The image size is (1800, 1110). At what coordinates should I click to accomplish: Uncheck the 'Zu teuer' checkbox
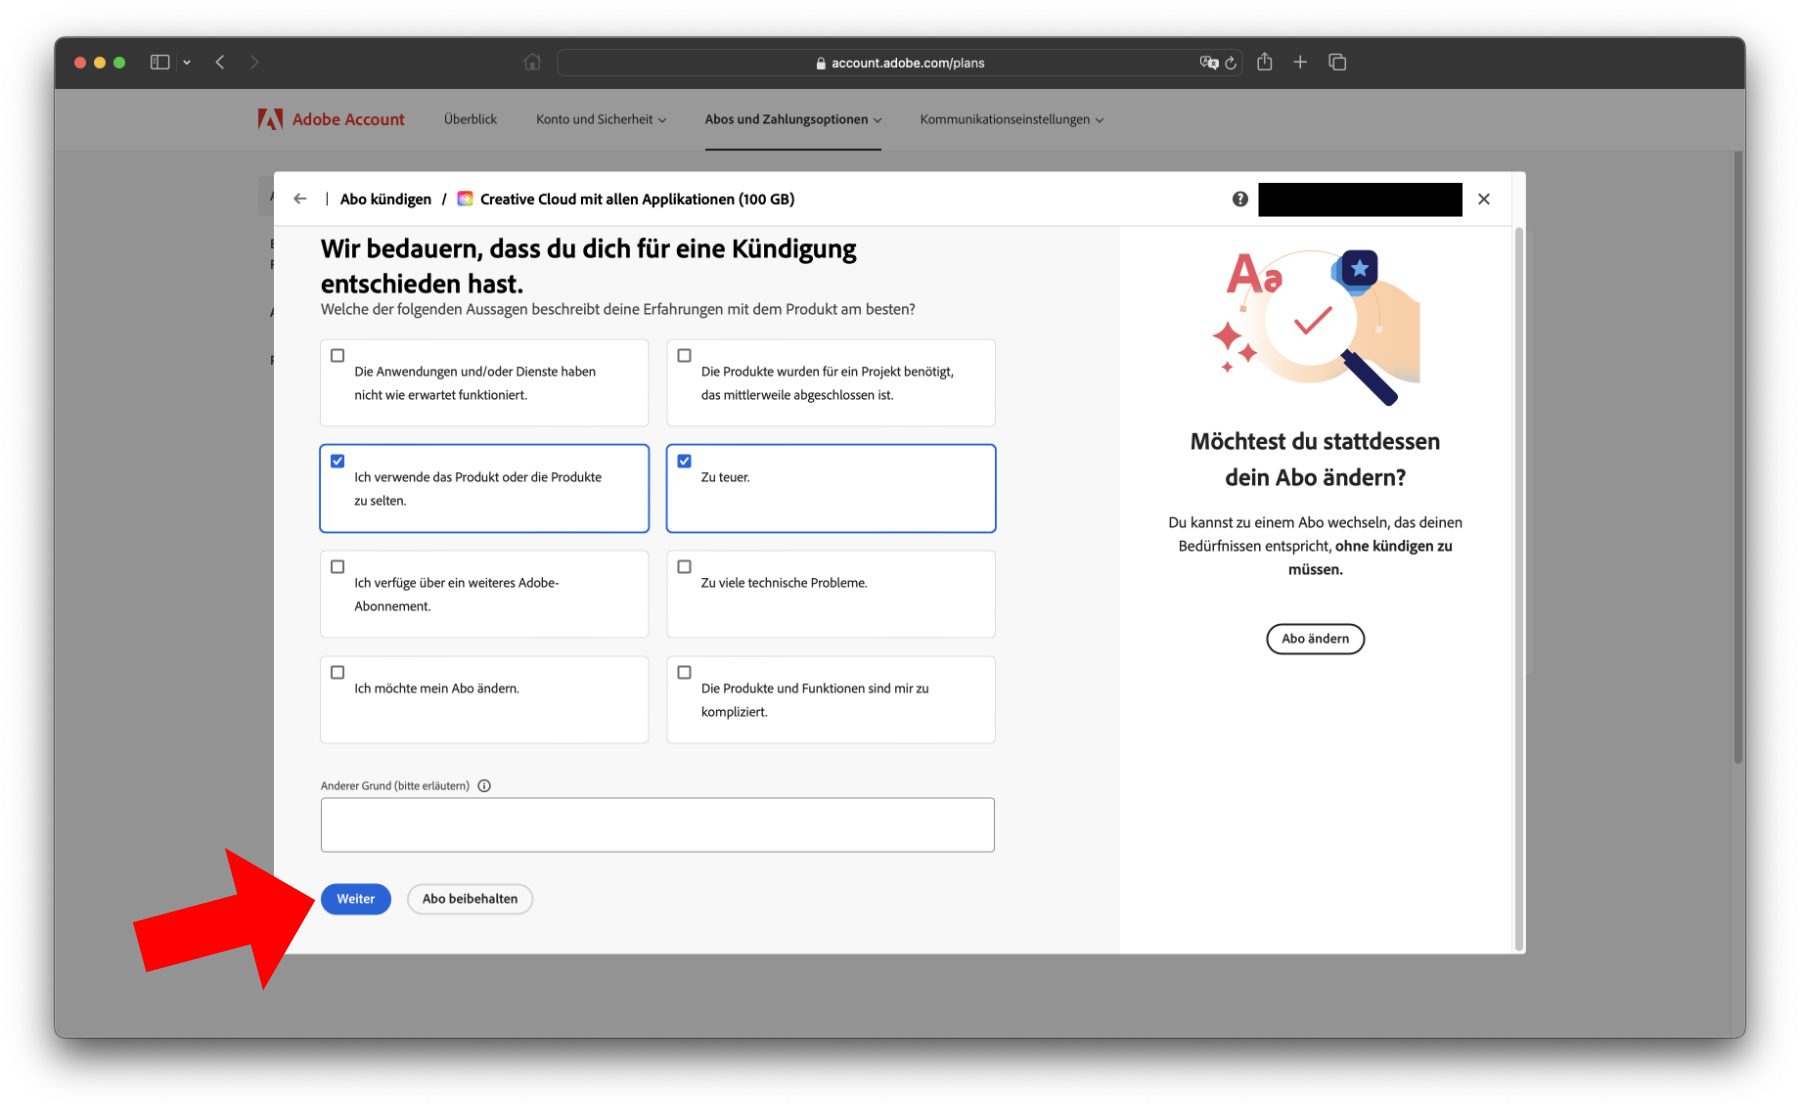pyautogui.click(x=684, y=461)
